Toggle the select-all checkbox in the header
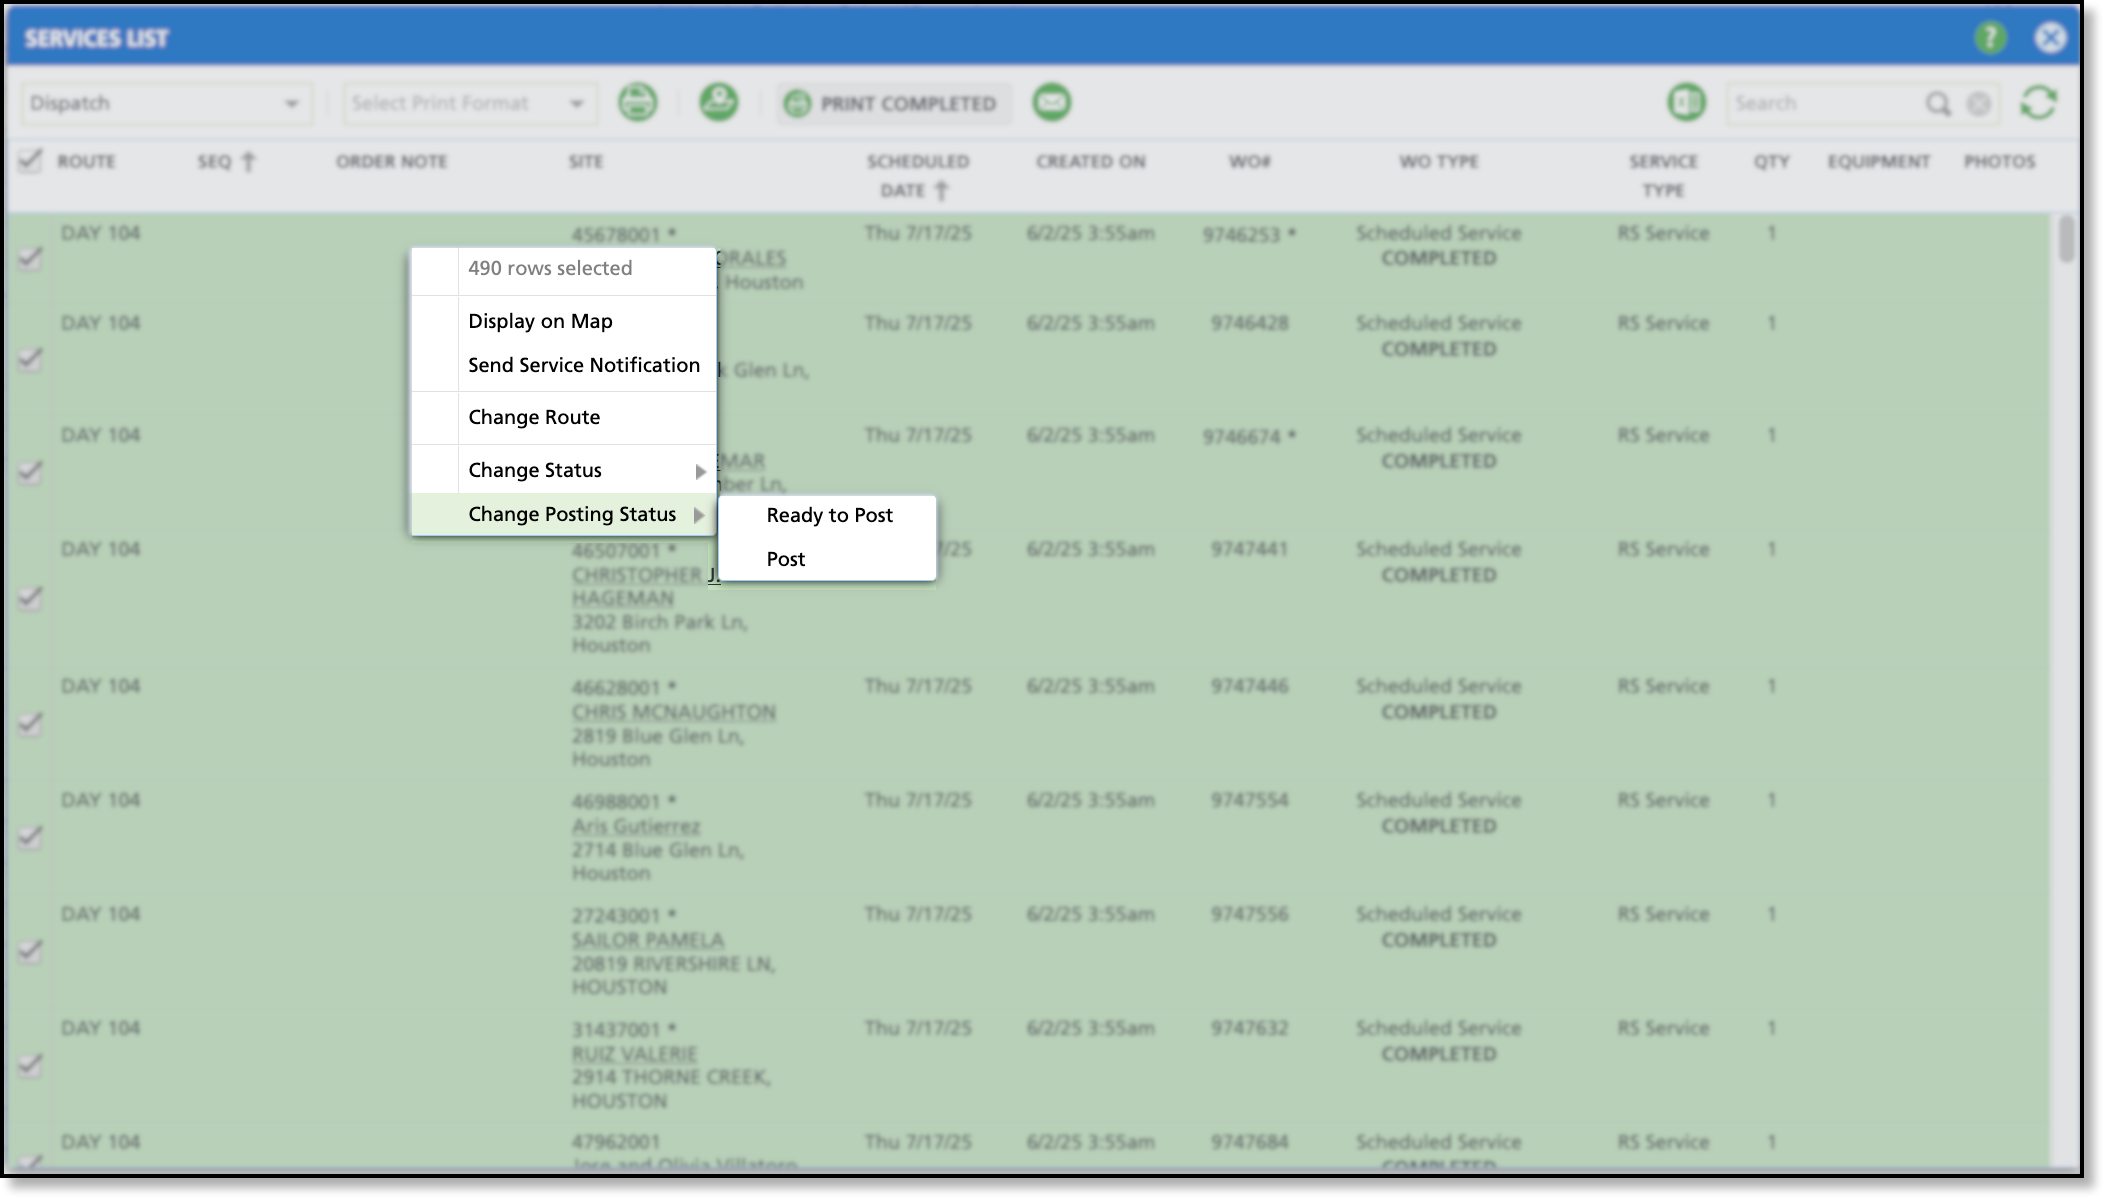The height and width of the screenshot is (1198, 2104). tap(30, 160)
